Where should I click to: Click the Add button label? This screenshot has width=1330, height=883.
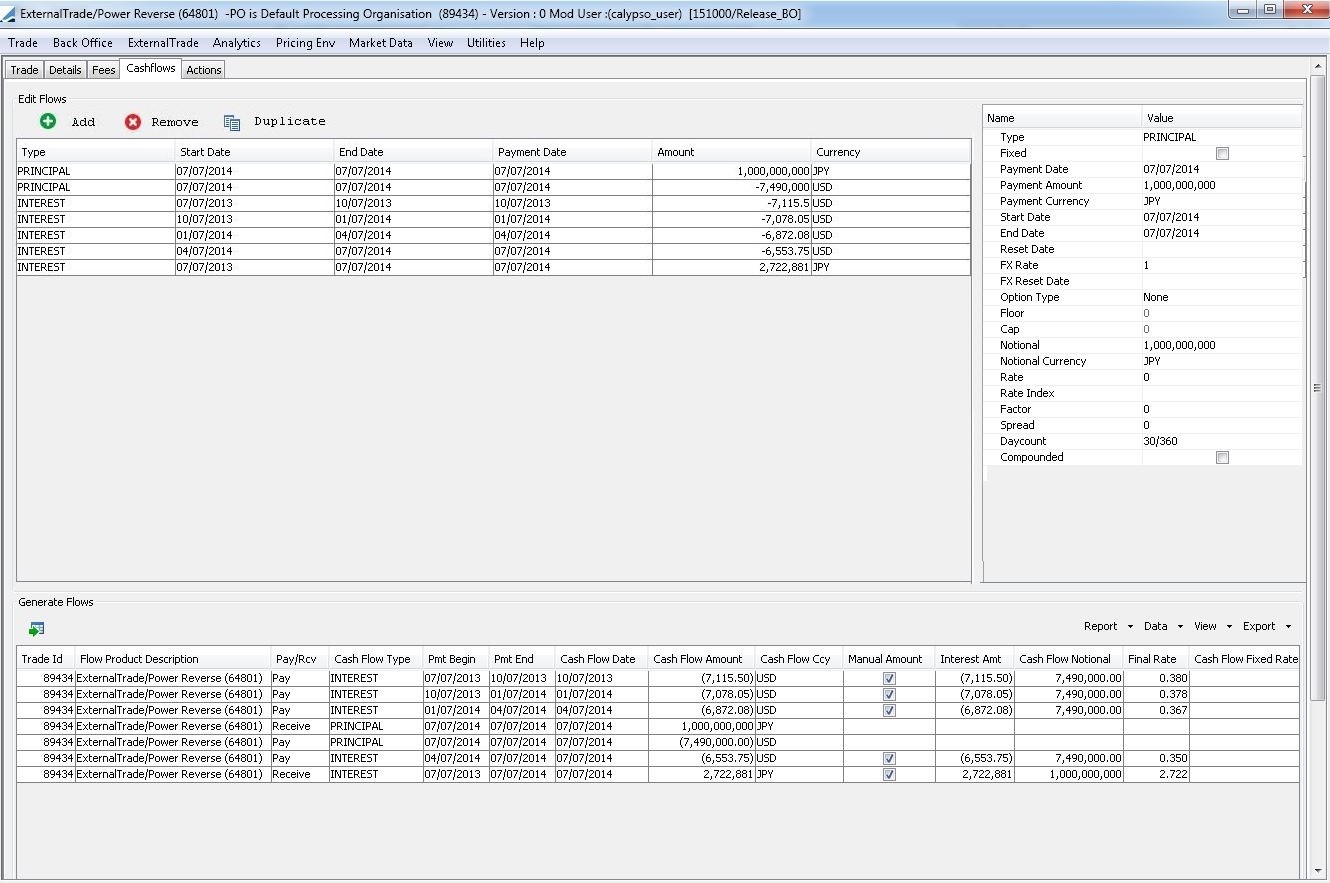(x=83, y=122)
